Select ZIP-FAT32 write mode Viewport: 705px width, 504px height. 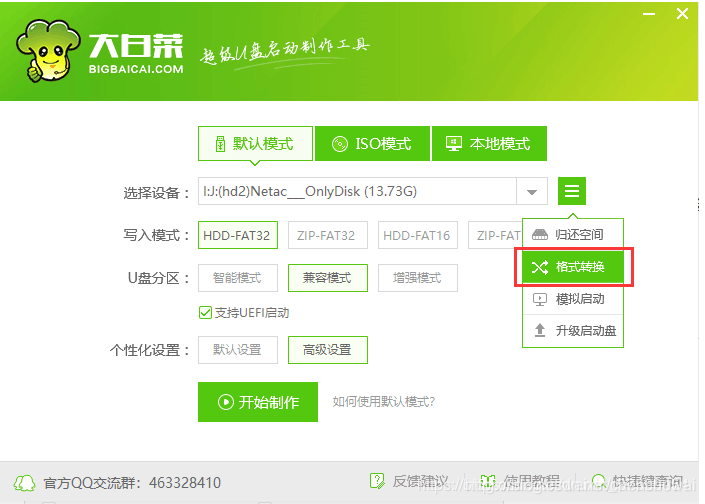pyautogui.click(x=328, y=235)
